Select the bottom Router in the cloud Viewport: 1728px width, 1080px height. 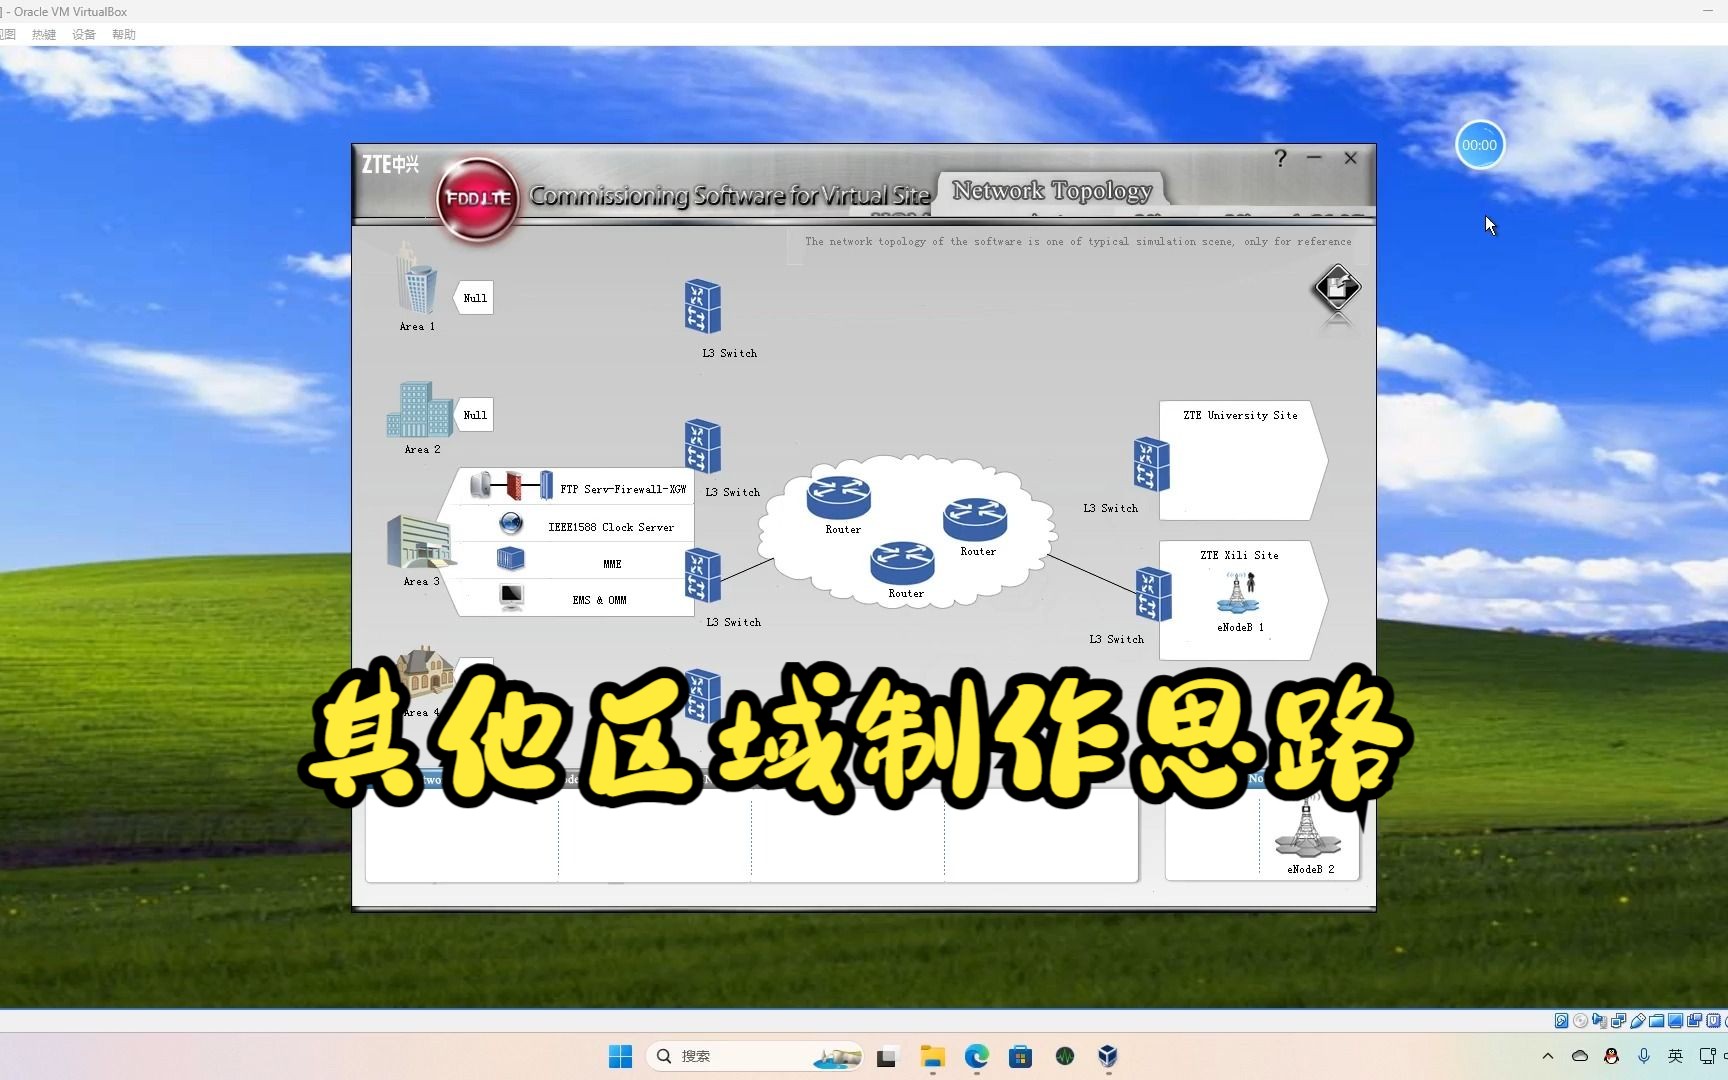pos(902,563)
